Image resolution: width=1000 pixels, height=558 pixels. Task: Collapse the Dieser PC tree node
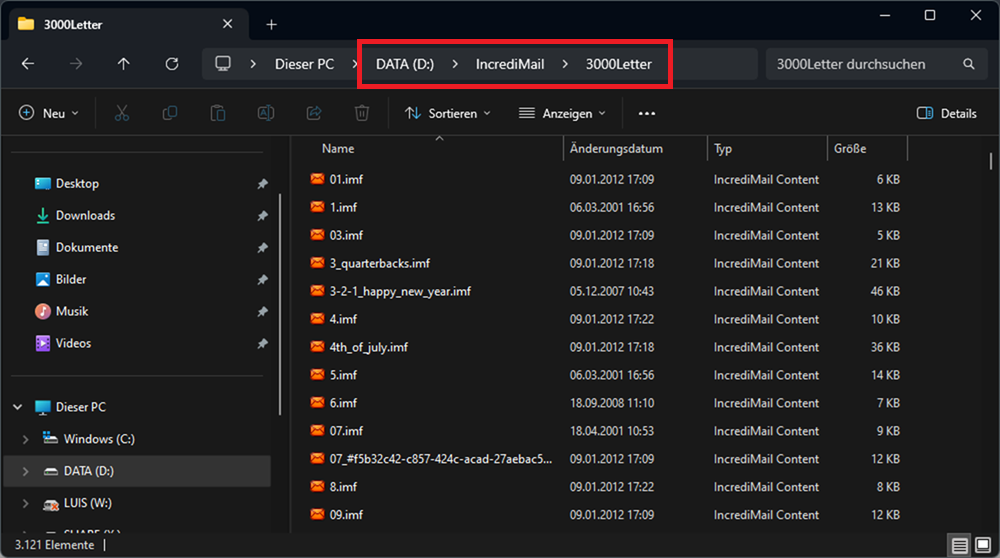pyautogui.click(x=17, y=407)
